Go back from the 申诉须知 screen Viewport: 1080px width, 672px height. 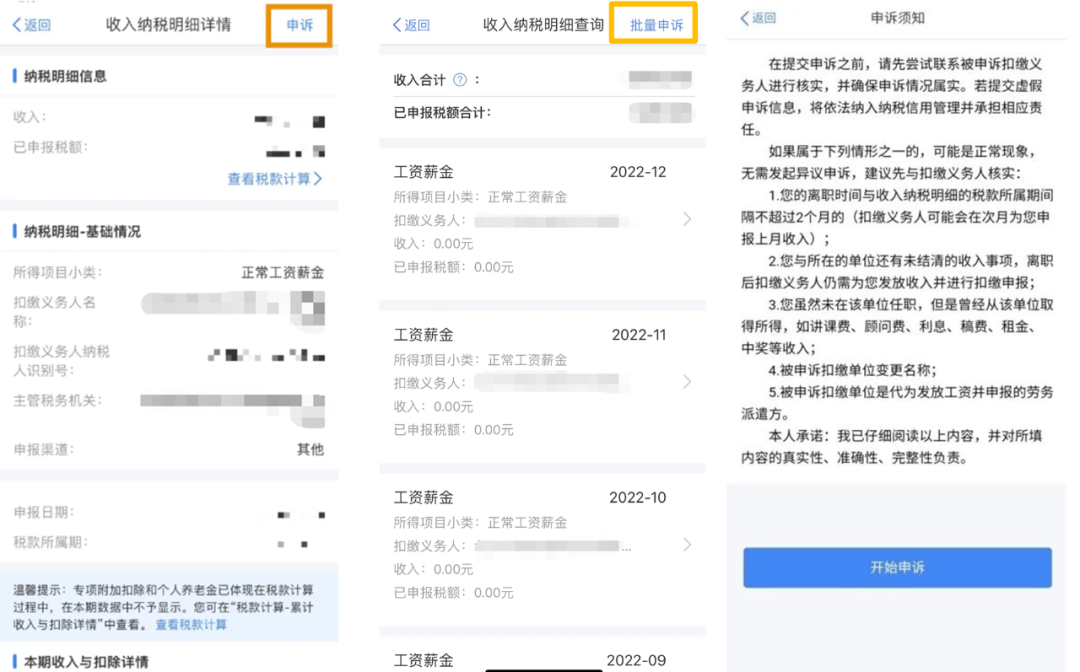(x=758, y=18)
